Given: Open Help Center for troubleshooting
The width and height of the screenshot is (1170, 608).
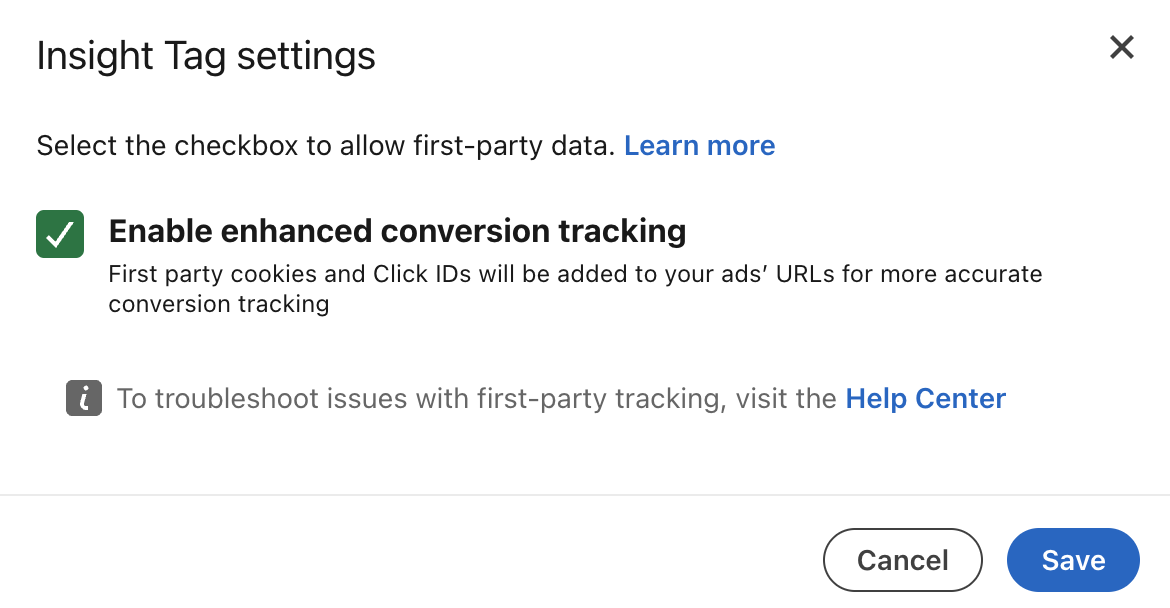Looking at the screenshot, I should point(925,399).
